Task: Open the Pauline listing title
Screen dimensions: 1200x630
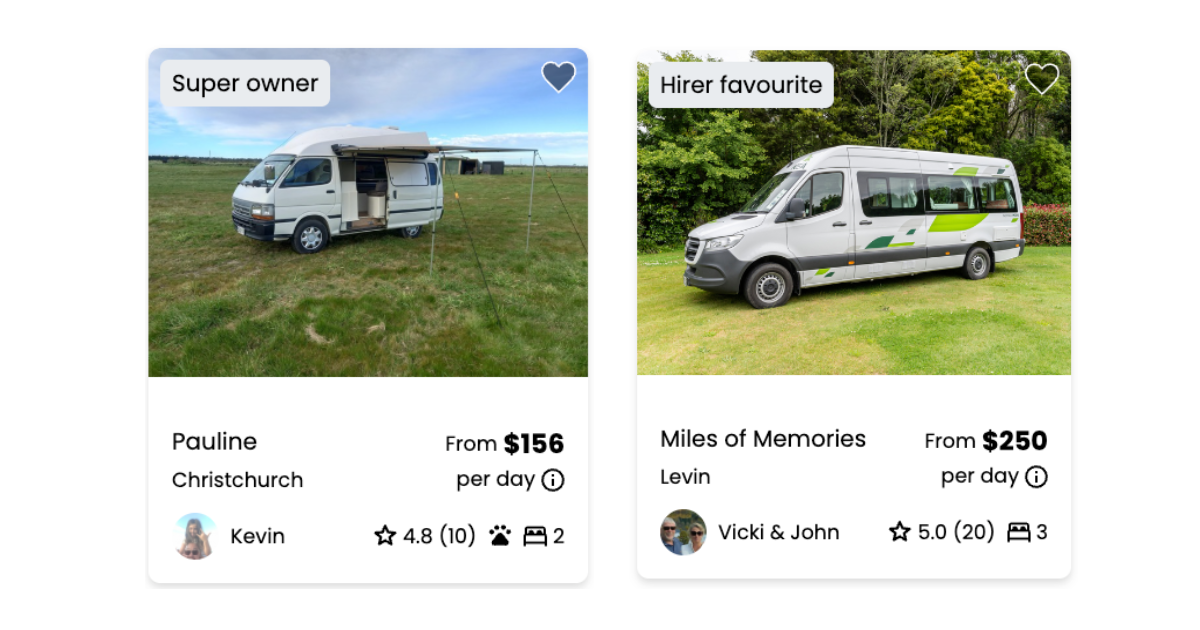Action: click(x=214, y=442)
